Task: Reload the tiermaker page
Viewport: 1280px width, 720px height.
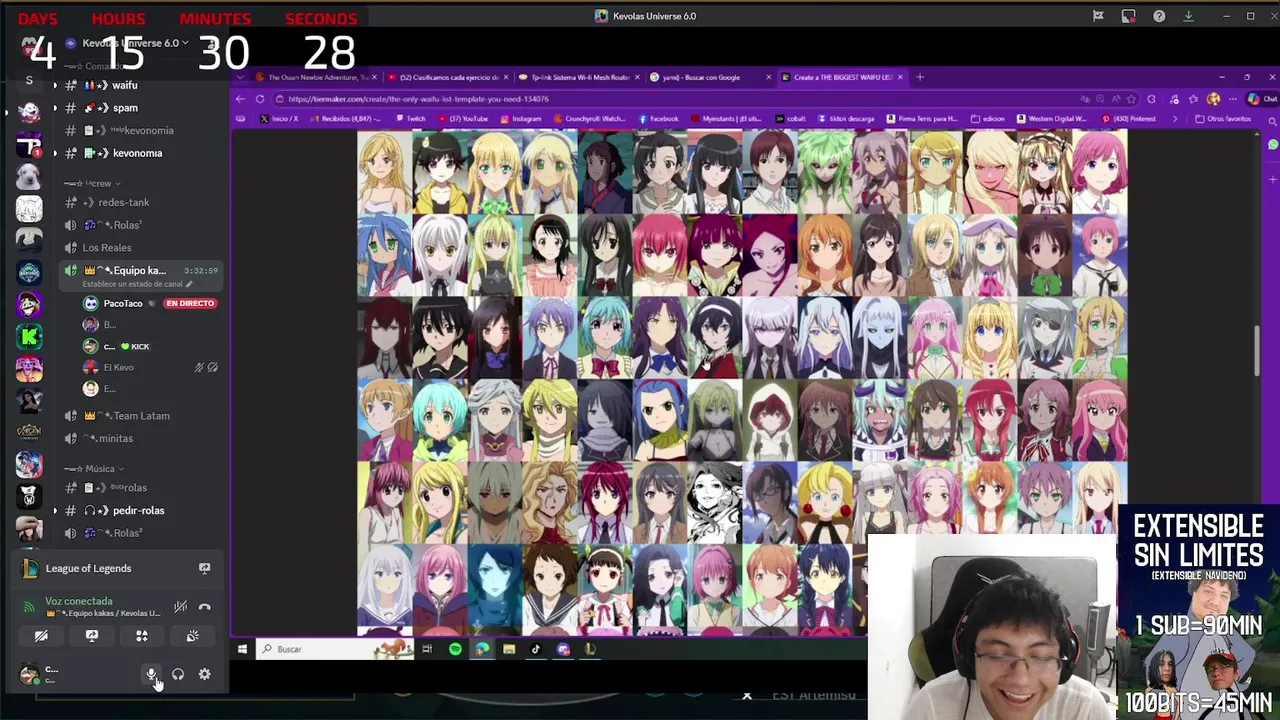Action: tap(260, 99)
